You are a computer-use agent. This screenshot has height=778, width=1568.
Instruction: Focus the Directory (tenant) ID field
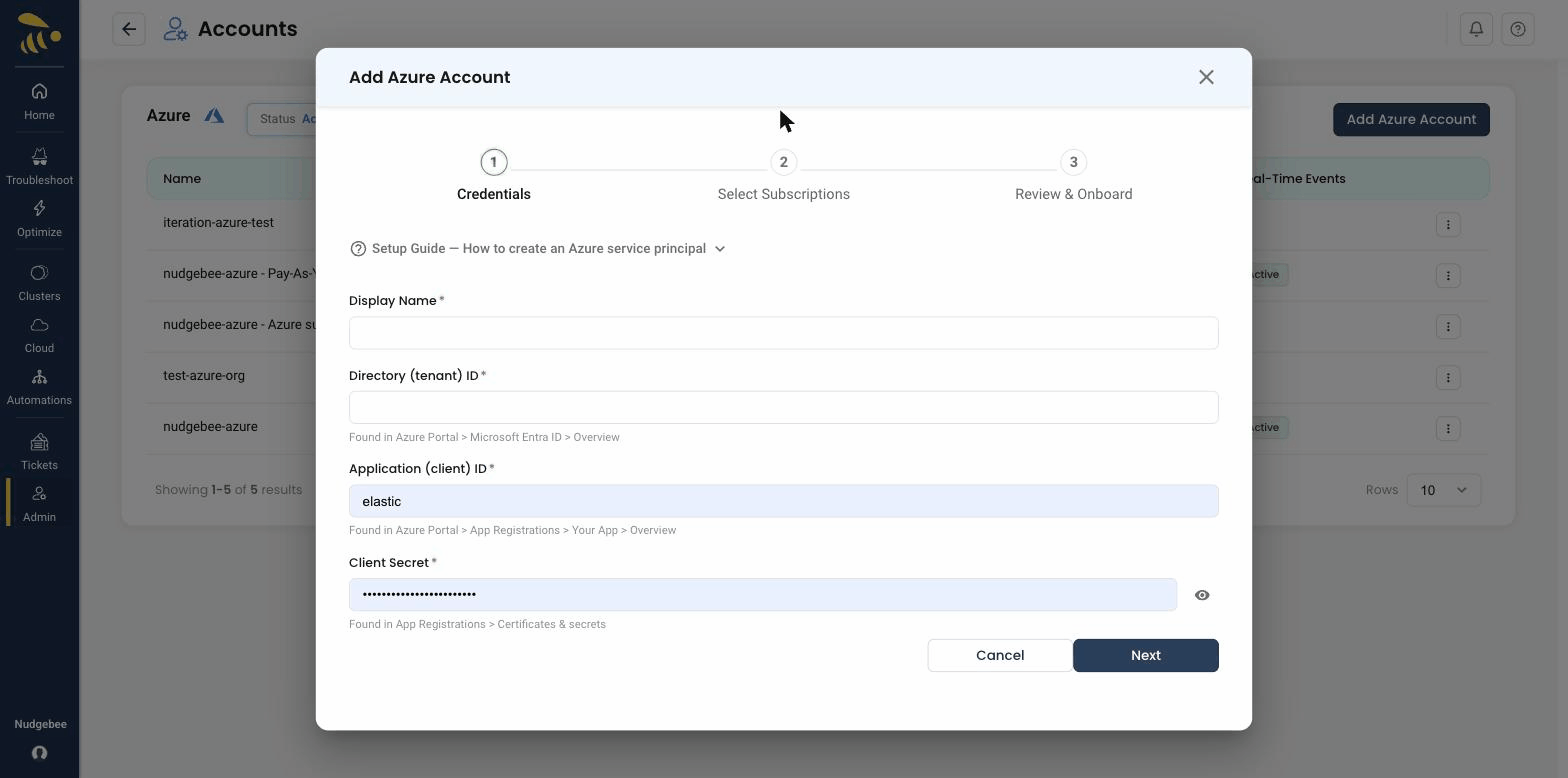tap(784, 407)
